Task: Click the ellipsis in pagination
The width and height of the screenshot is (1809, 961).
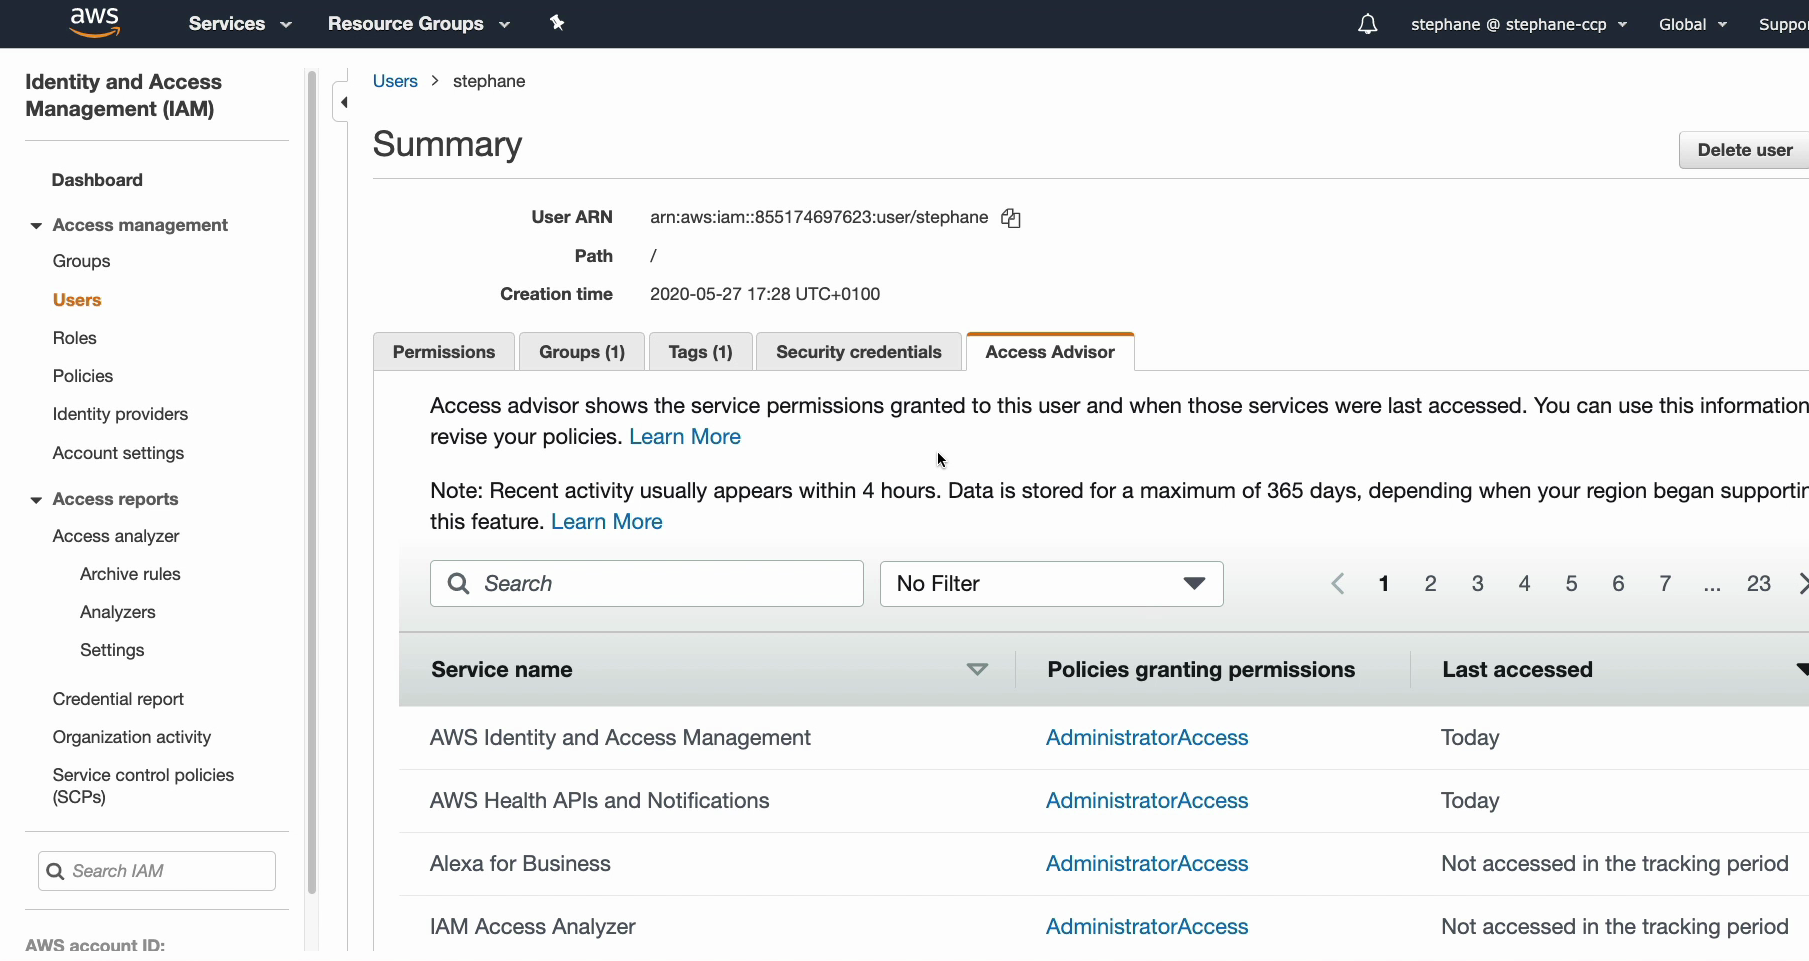Action: (1712, 586)
